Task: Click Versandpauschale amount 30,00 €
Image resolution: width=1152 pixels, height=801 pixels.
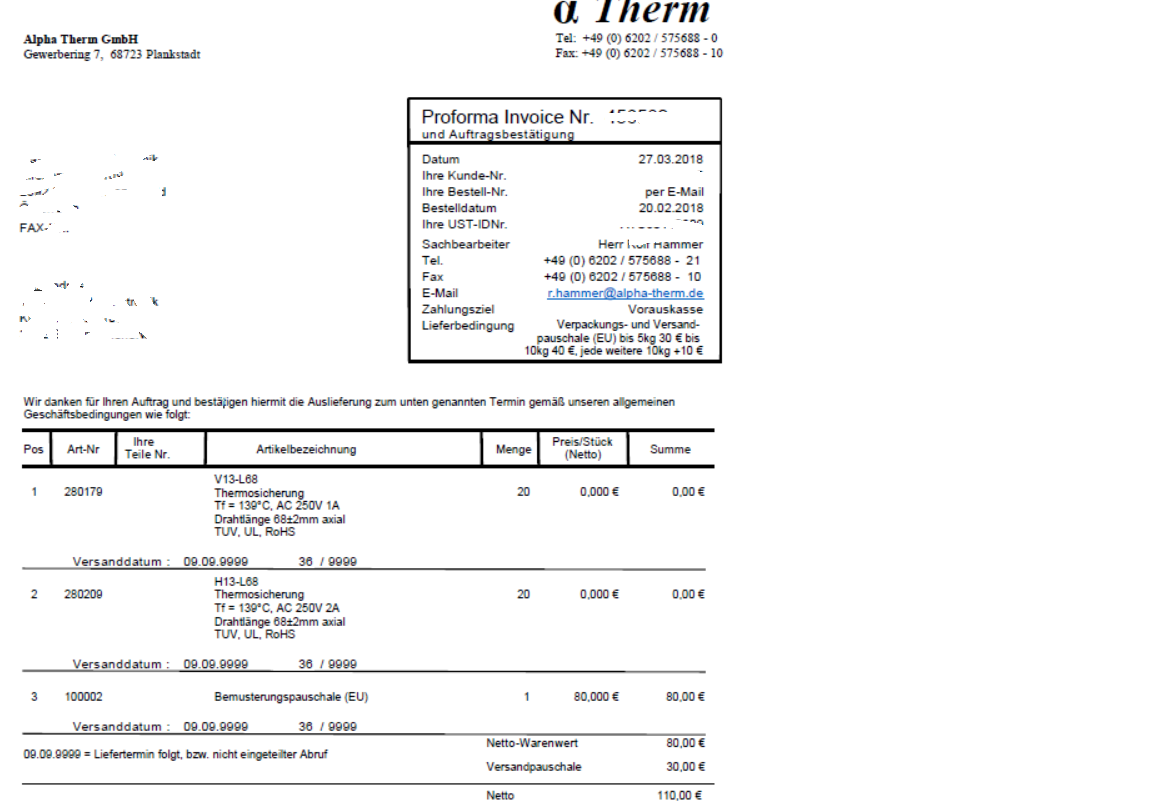Action: click(x=685, y=766)
